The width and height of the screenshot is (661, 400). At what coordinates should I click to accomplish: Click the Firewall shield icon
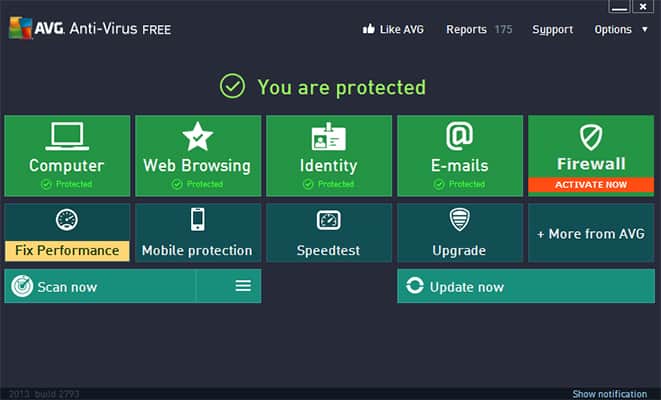591,137
